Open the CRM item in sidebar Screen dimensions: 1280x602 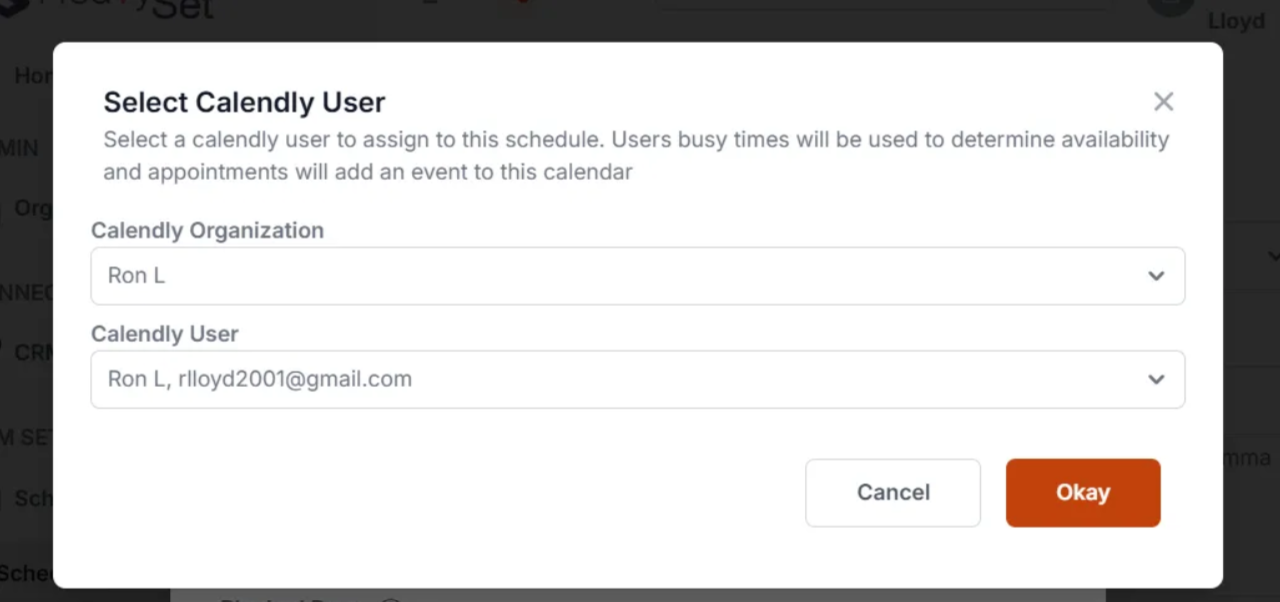click(33, 352)
